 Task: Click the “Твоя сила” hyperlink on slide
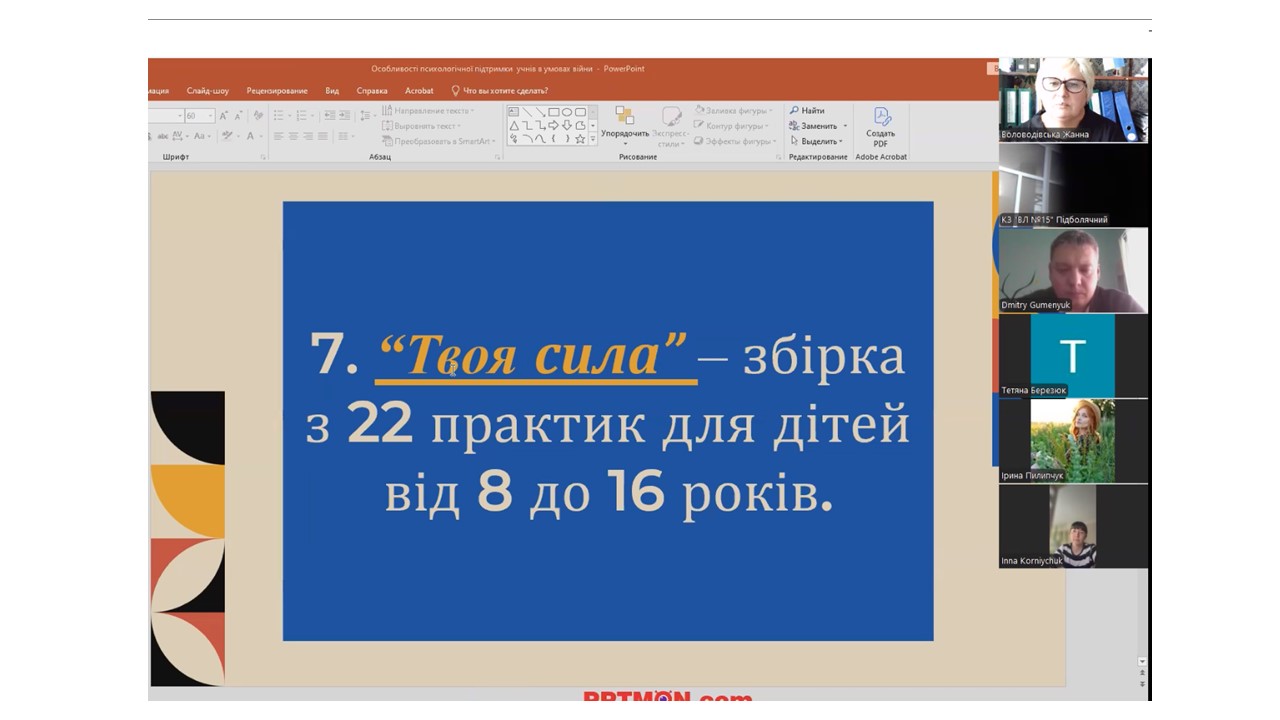point(535,357)
